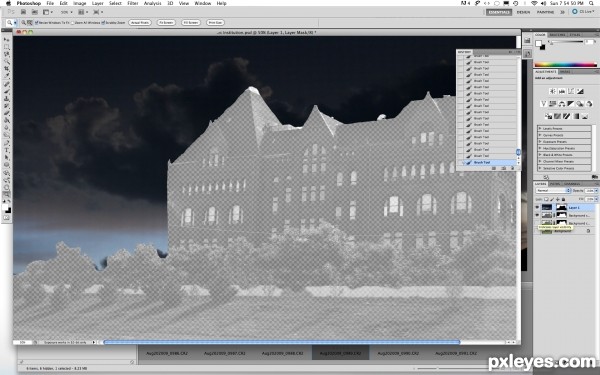Expand Exposure Presets

[540, 142]
